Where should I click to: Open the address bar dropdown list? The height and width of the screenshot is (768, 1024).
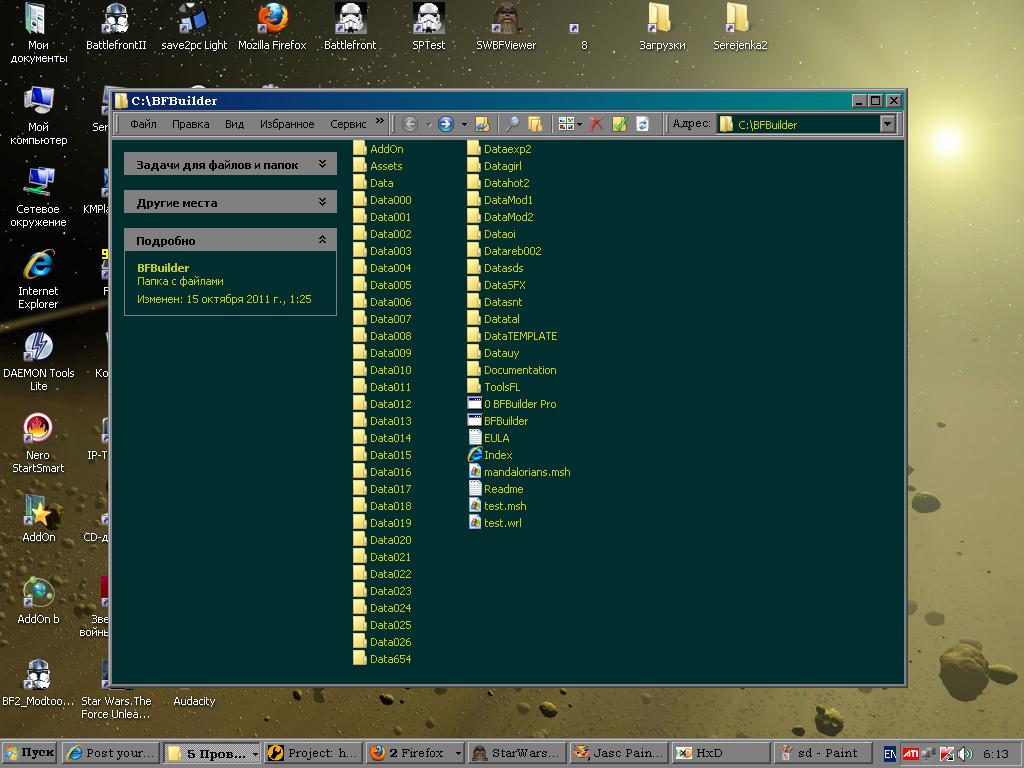[887, 124]
